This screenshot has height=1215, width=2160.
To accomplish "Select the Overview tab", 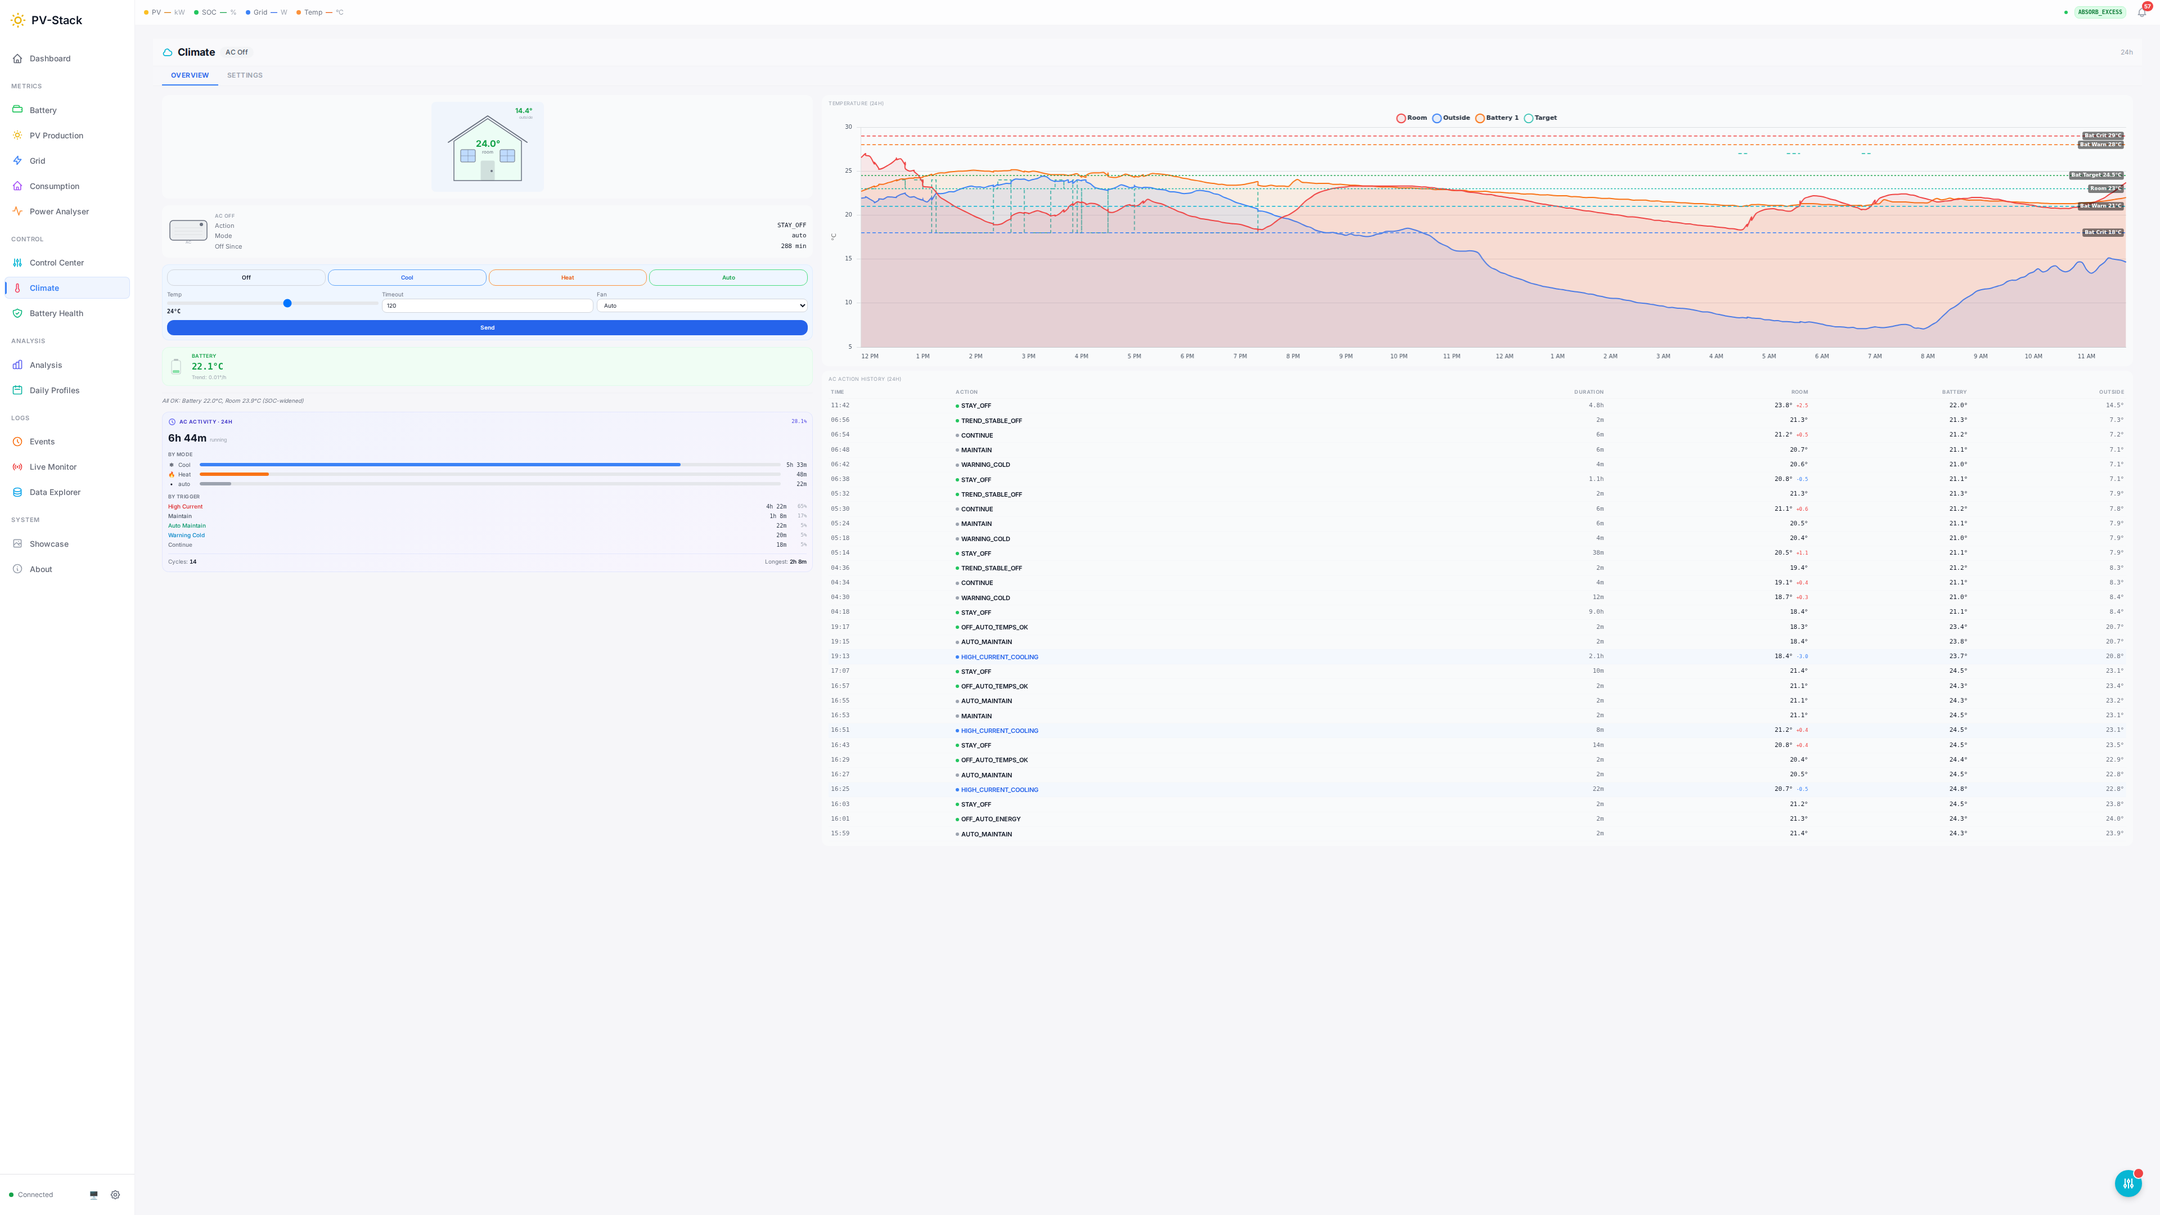I will coord(189,76).
